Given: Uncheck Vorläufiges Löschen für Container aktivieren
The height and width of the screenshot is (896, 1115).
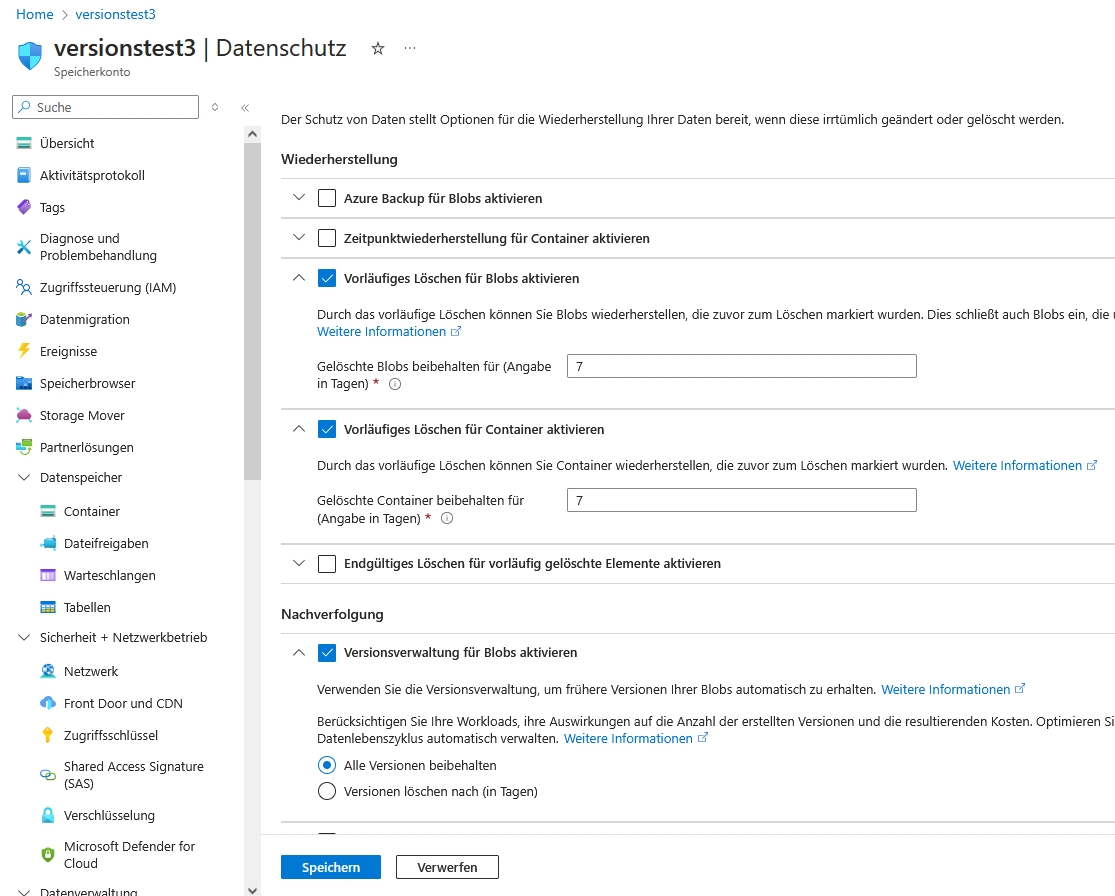Looking at the screenshot, I should coord(327,429).
